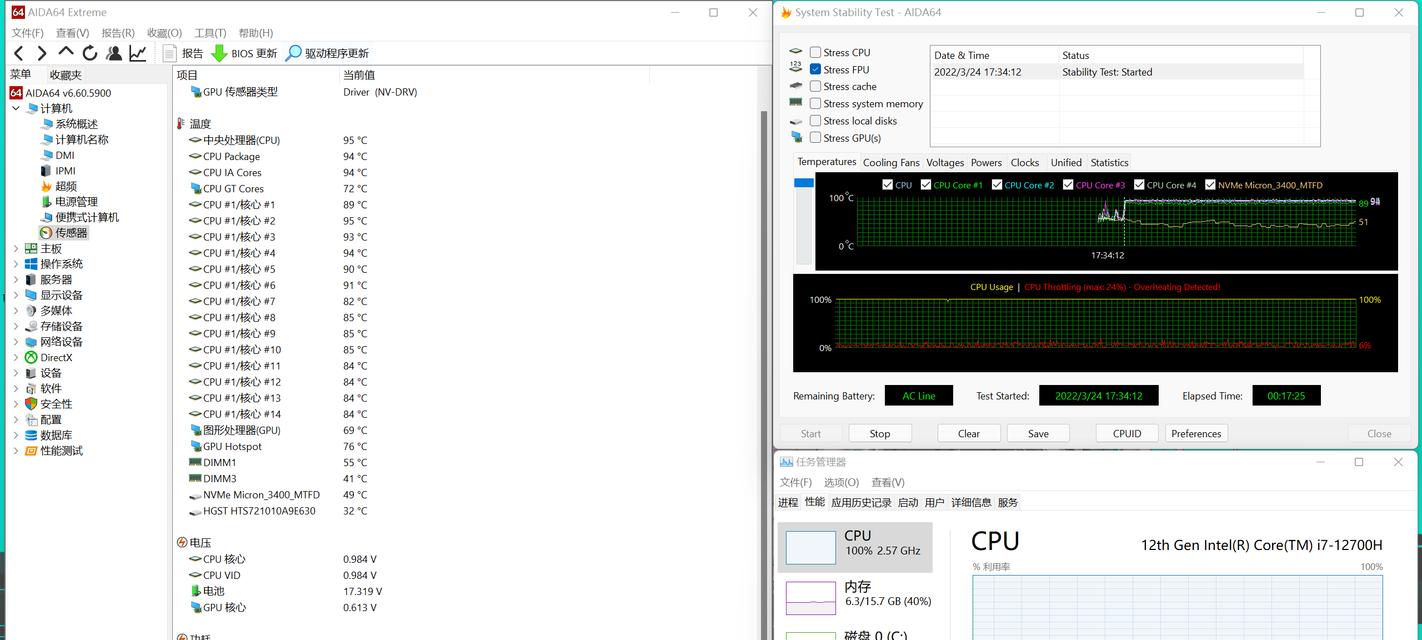Go back with the toolbar back arrow
The height and width of the screenshot is (640, 1422).
19,53
